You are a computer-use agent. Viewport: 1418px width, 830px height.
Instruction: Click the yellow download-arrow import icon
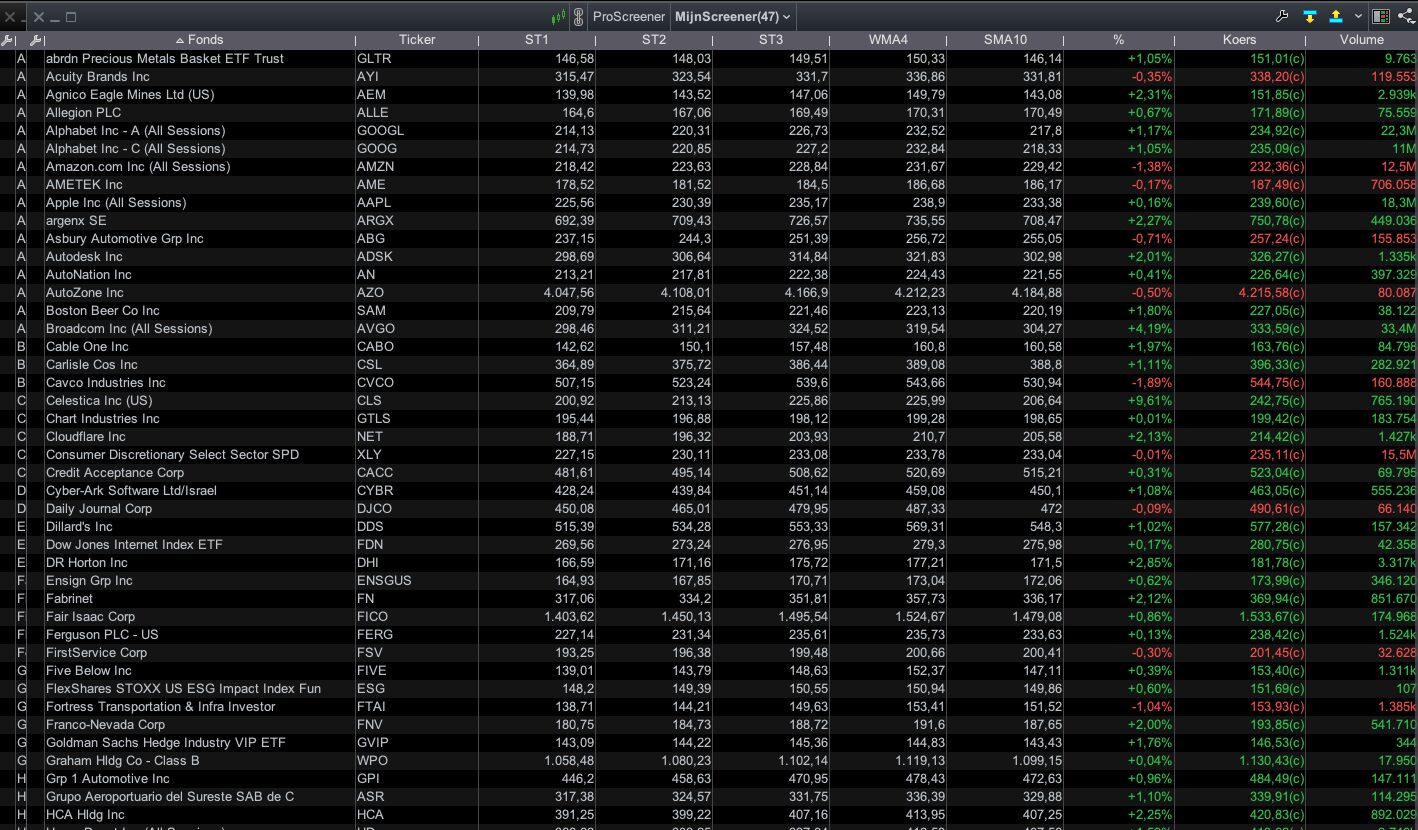point(1310,17)
